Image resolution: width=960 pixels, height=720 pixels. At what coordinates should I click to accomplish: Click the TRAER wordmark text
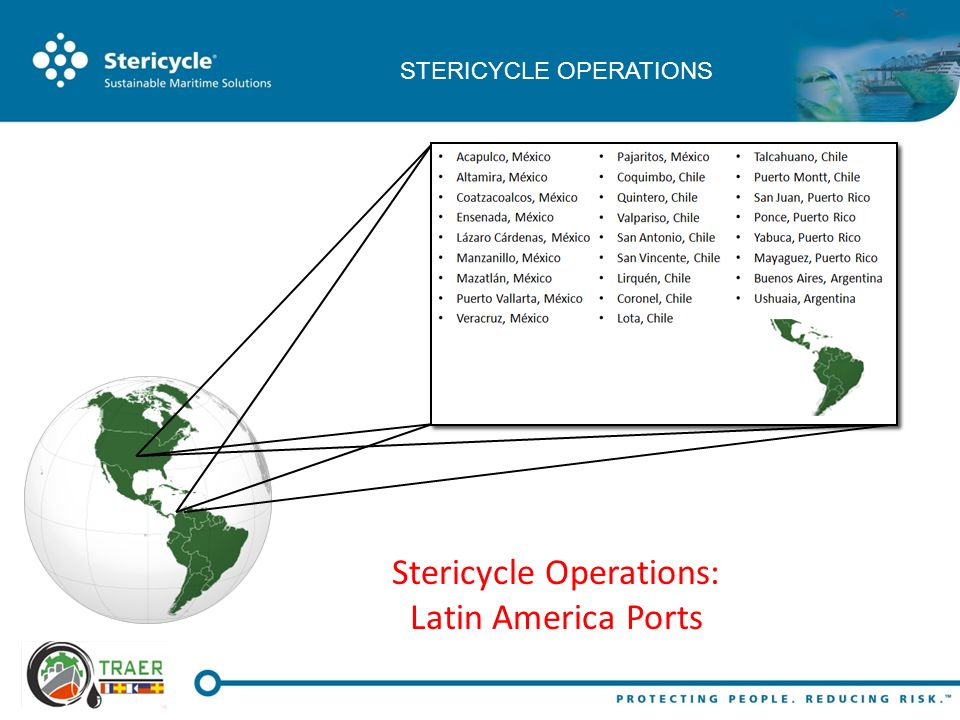(x=131, y=667)
